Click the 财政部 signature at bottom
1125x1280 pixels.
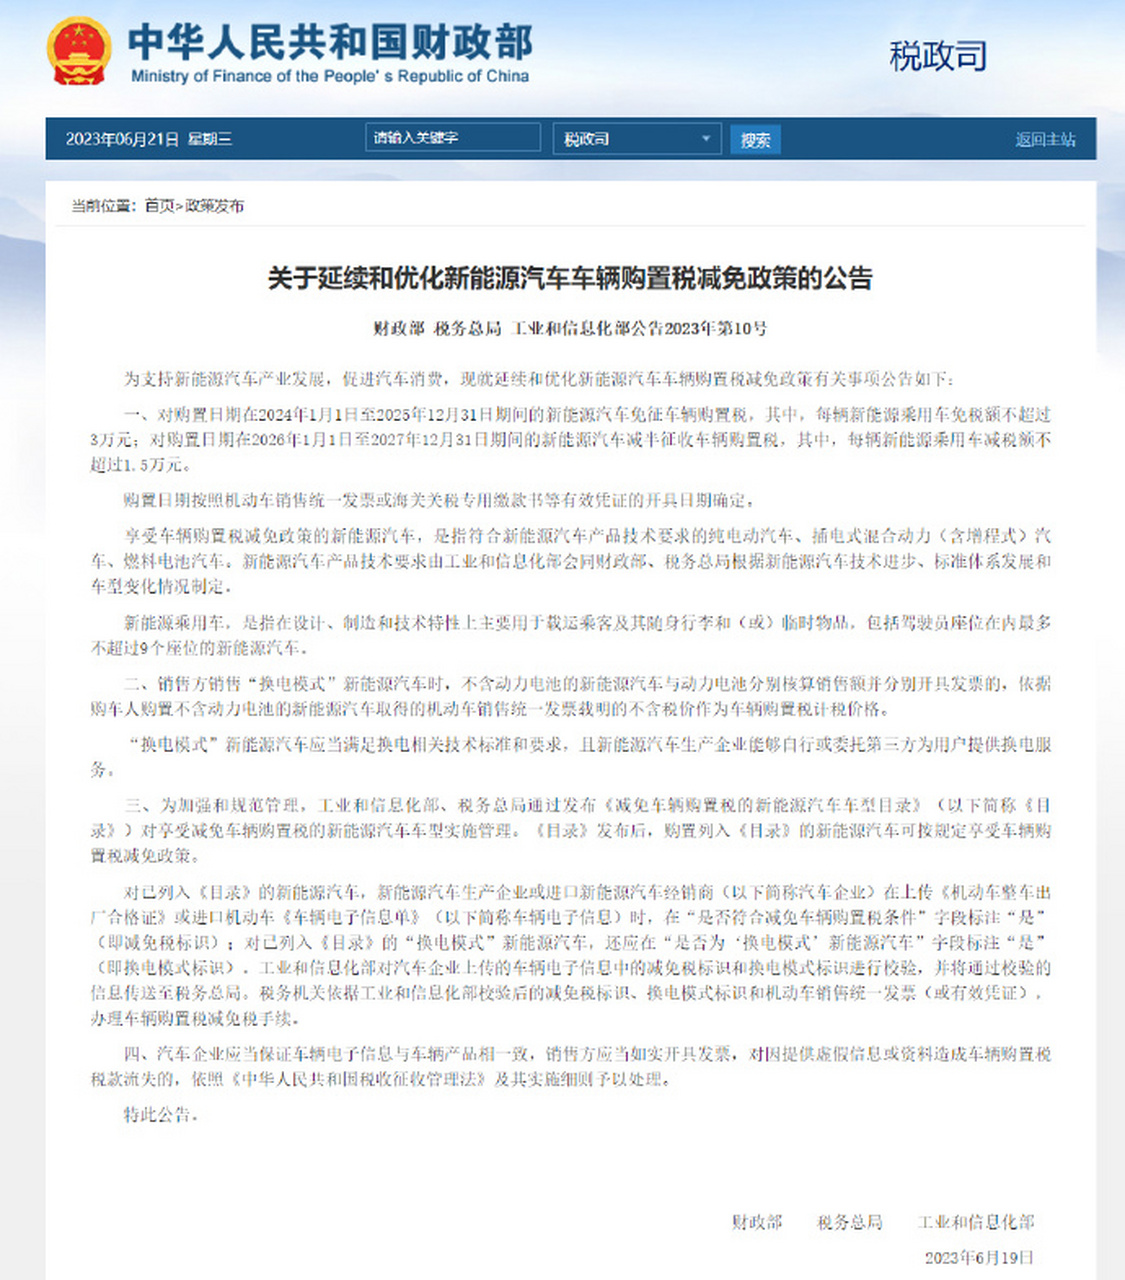tap(757, 1222)
